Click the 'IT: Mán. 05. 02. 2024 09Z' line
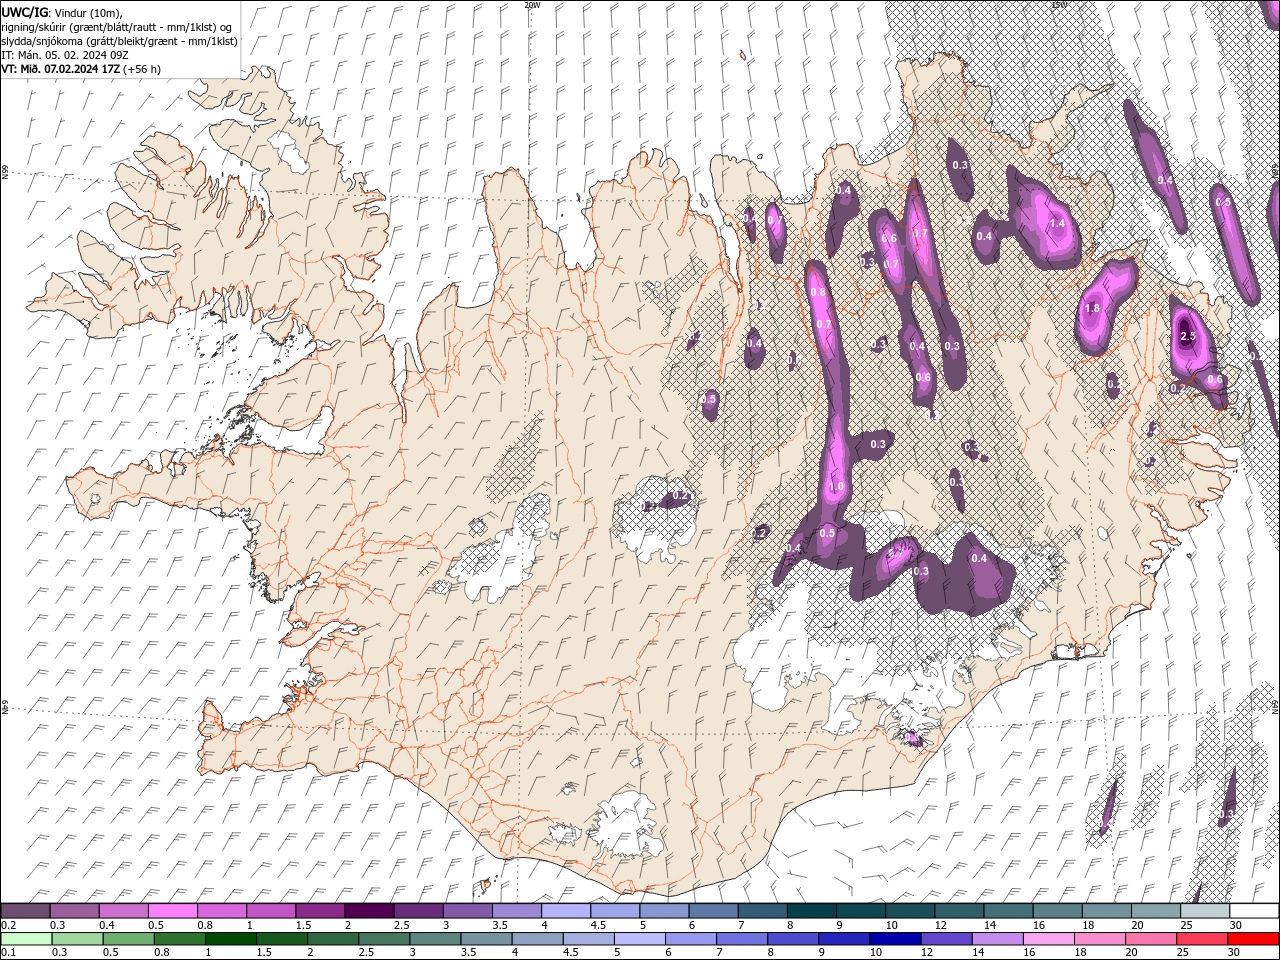The height and width of the screenshot is (960, 1280). pos(65,55)
